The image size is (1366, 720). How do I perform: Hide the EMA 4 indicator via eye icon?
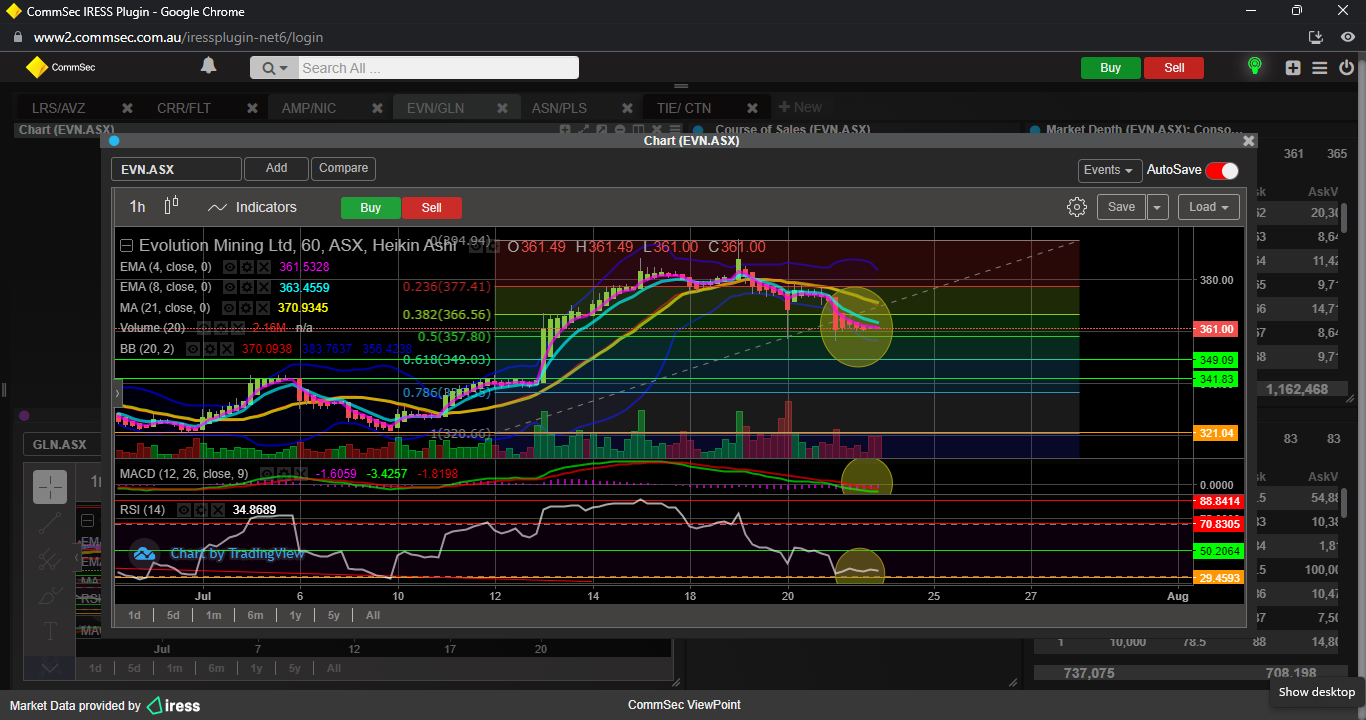tap(229, 267)
